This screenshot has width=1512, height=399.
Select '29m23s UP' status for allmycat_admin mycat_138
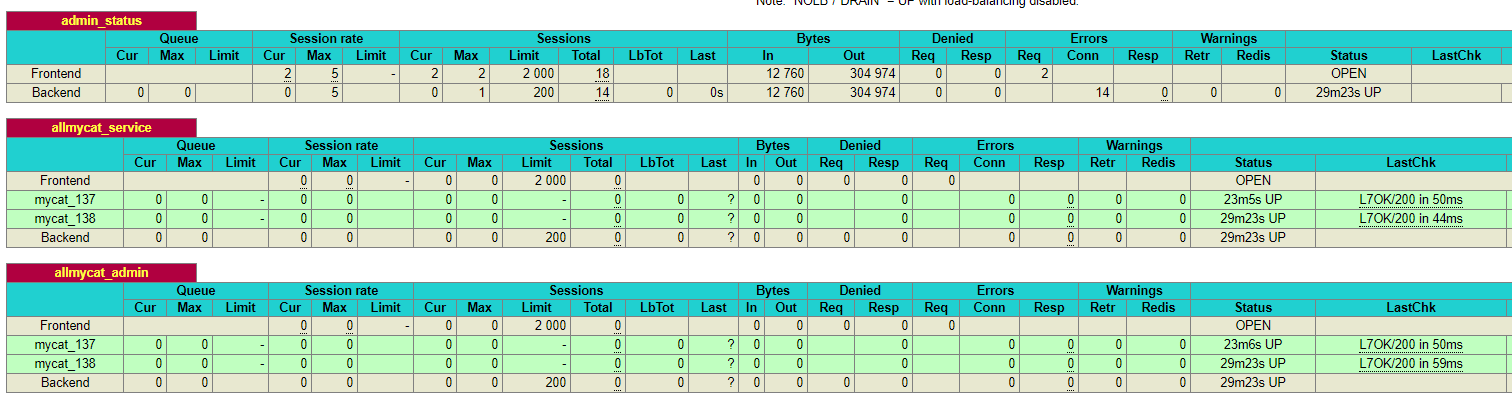click(1253, 364)
